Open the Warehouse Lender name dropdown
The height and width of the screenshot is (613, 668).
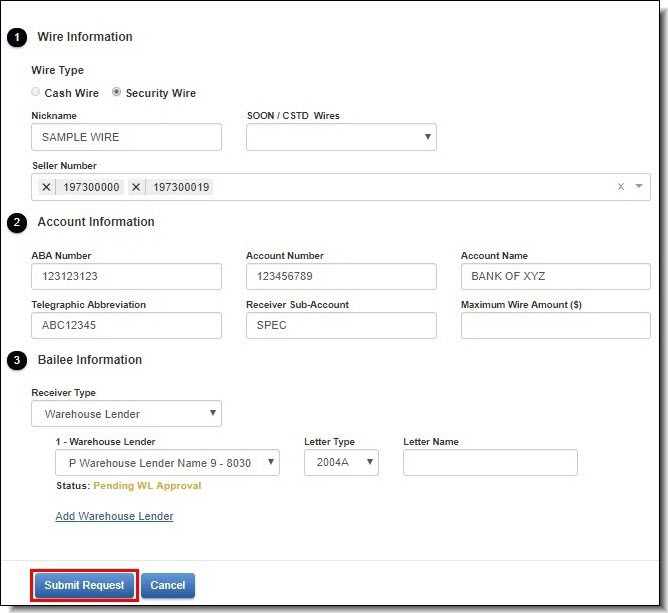coord(167,462)
